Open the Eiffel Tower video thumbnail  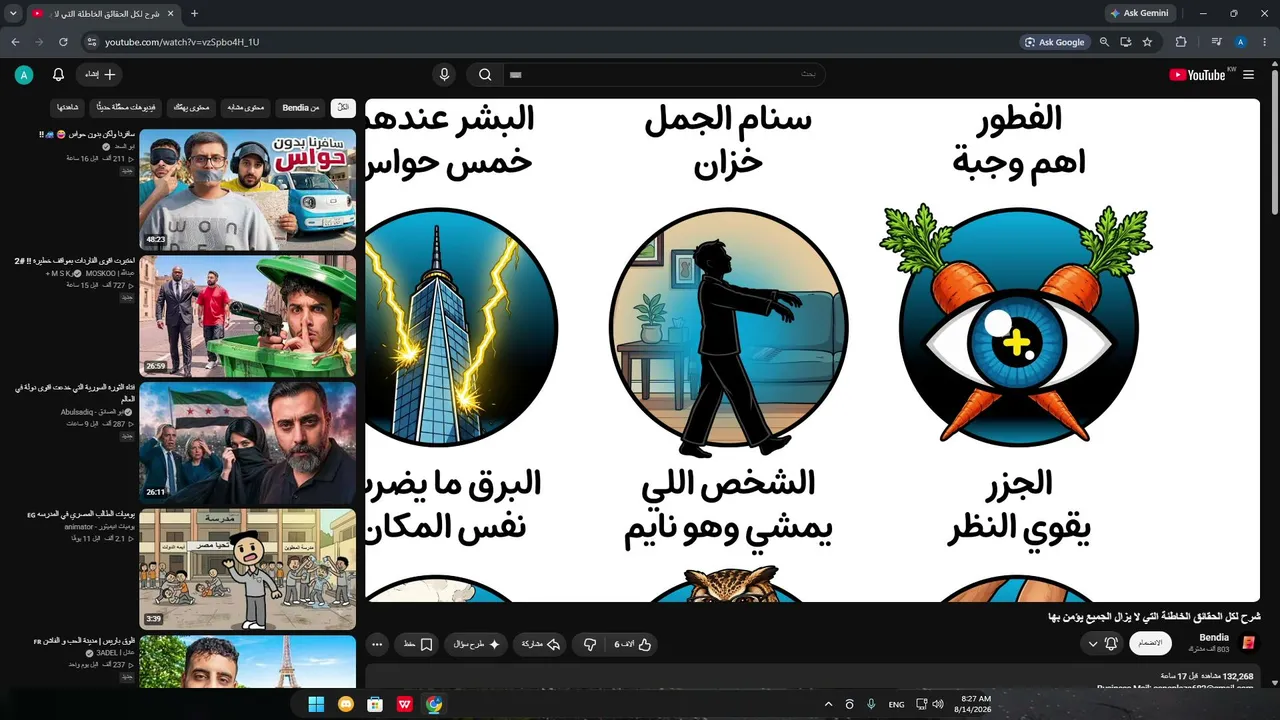pos(247,661)
